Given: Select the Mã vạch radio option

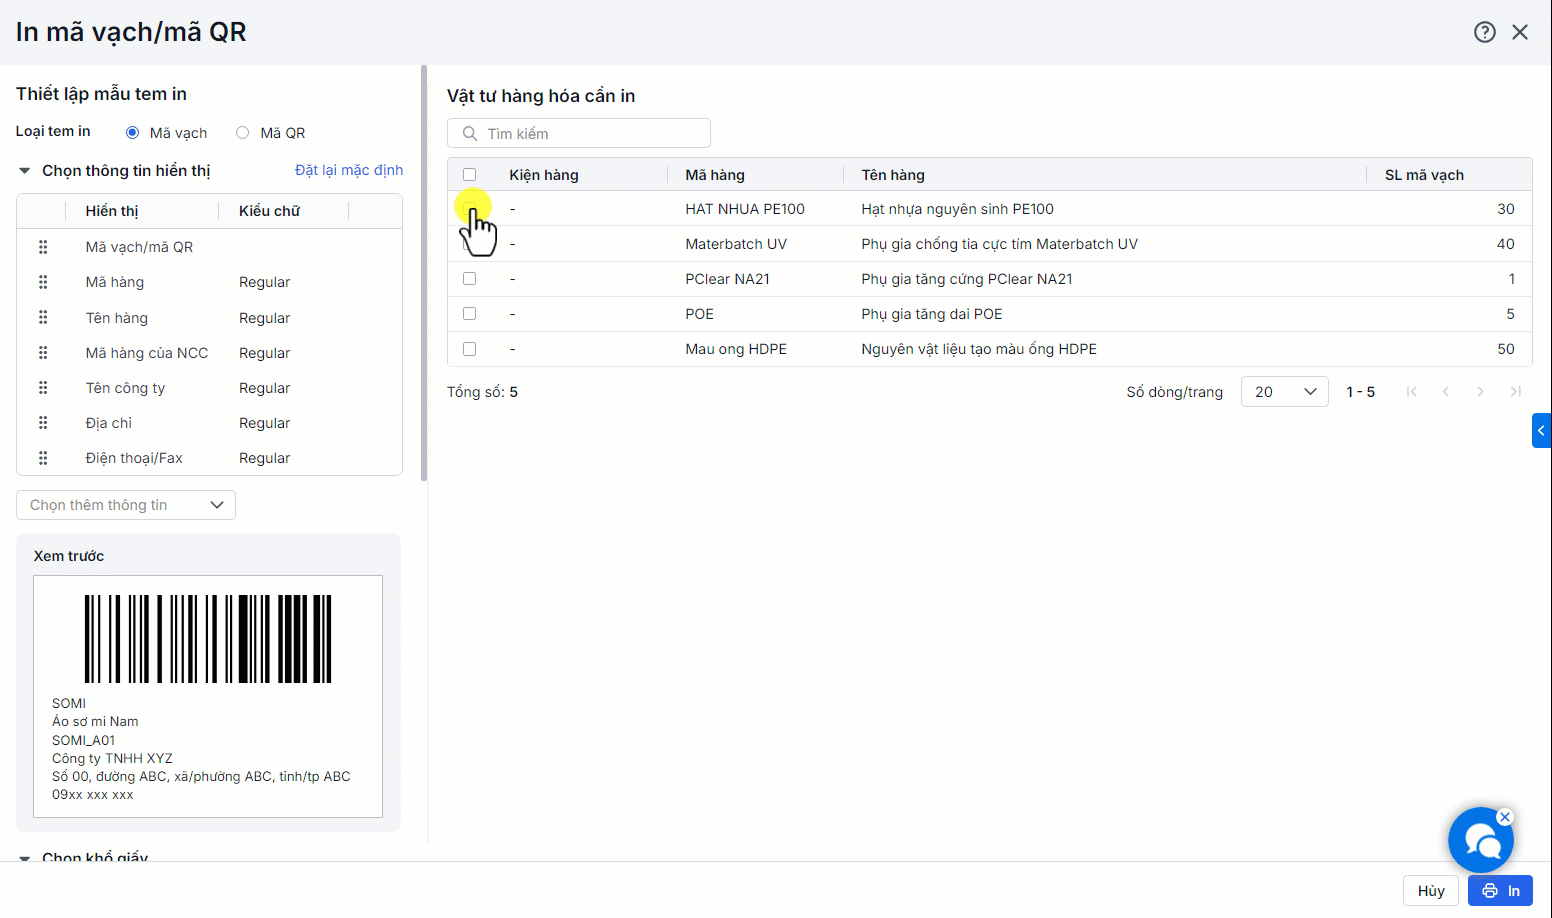Looking at the screenshot, I should click(132, 133).
